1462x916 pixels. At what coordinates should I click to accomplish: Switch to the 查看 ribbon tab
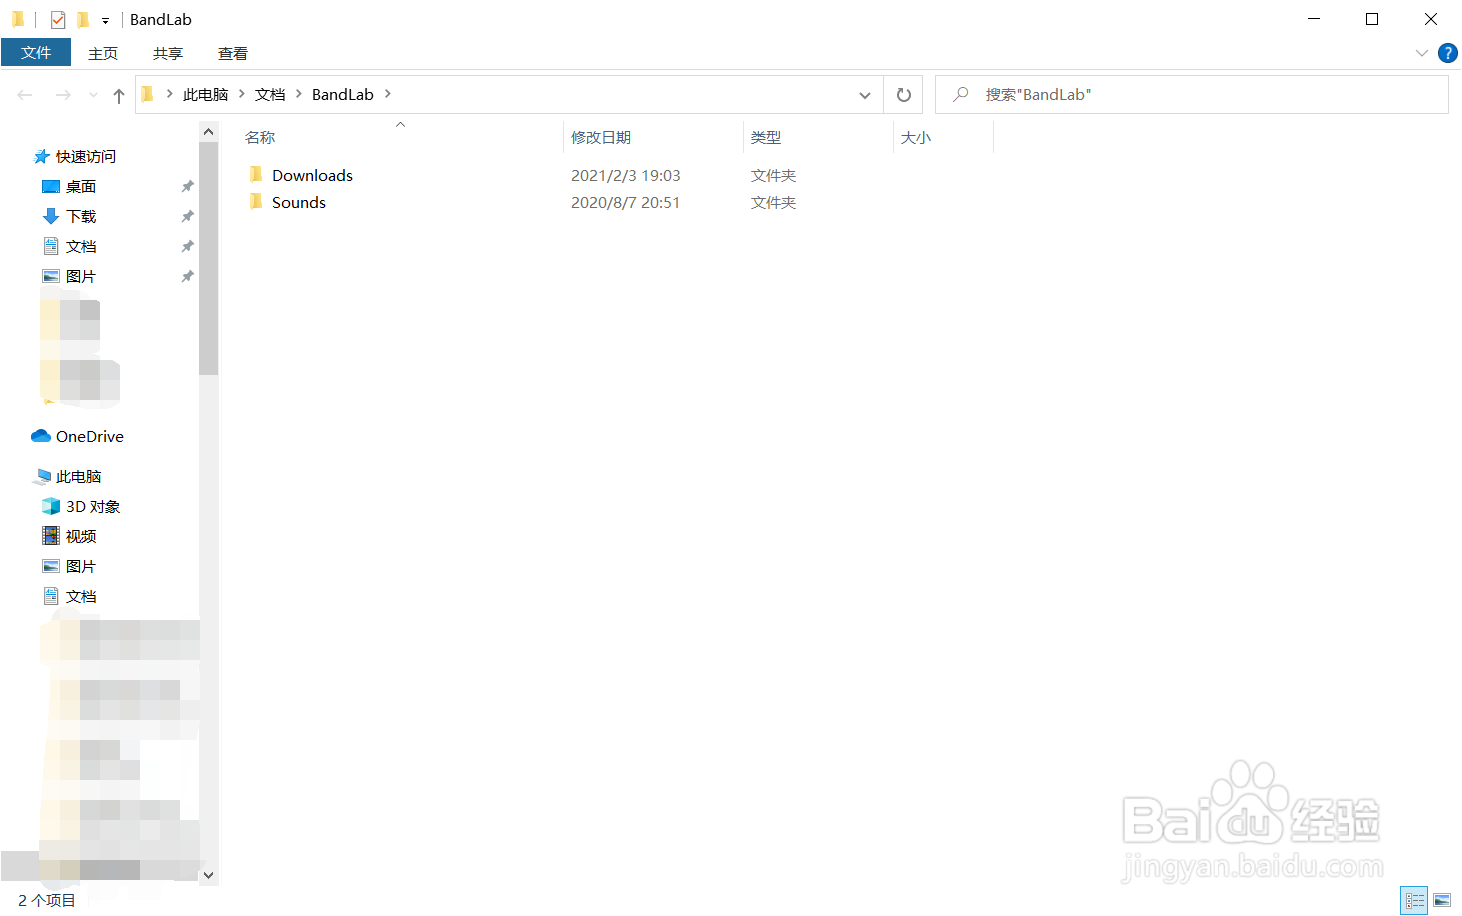pos(233,53)
